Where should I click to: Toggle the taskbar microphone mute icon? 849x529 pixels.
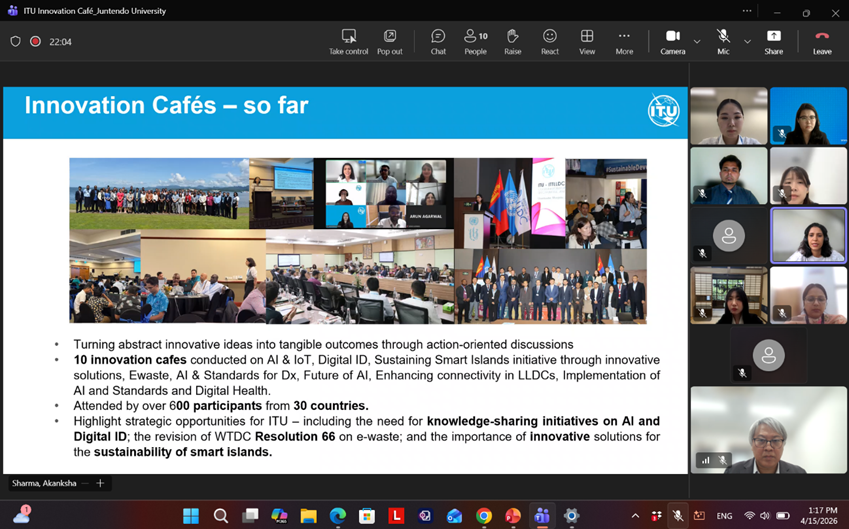click(677, 516)
